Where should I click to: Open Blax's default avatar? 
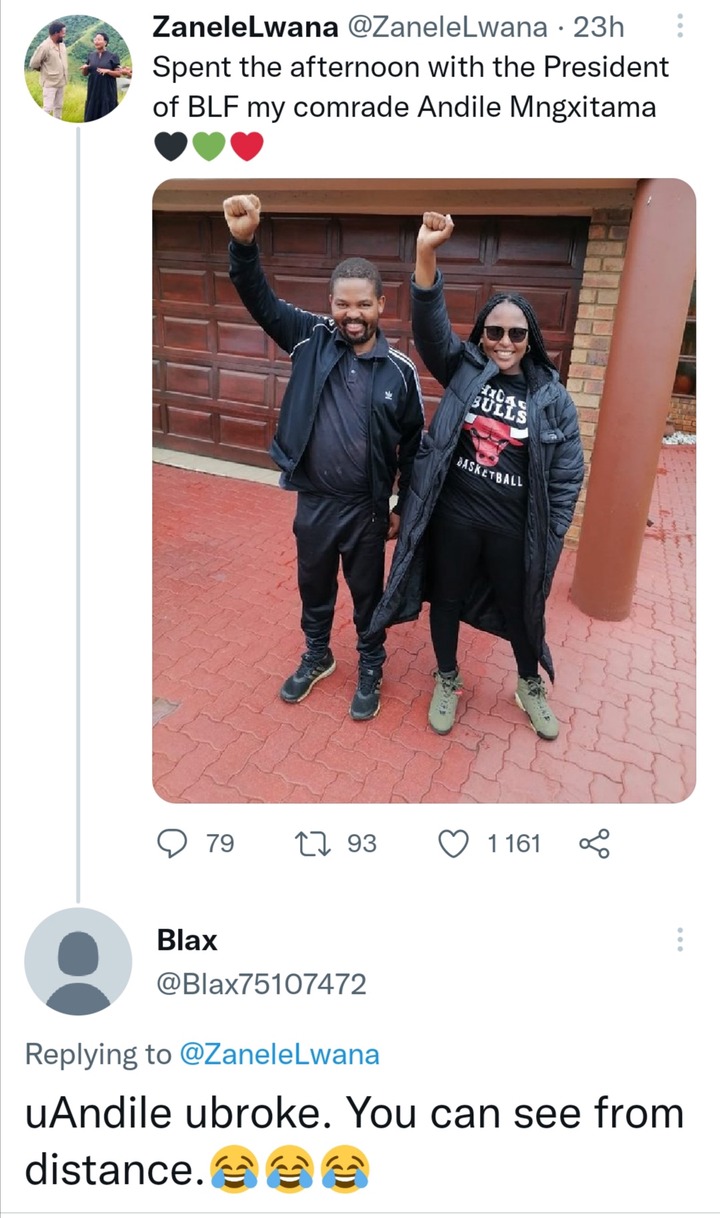[x=78, y=962]
